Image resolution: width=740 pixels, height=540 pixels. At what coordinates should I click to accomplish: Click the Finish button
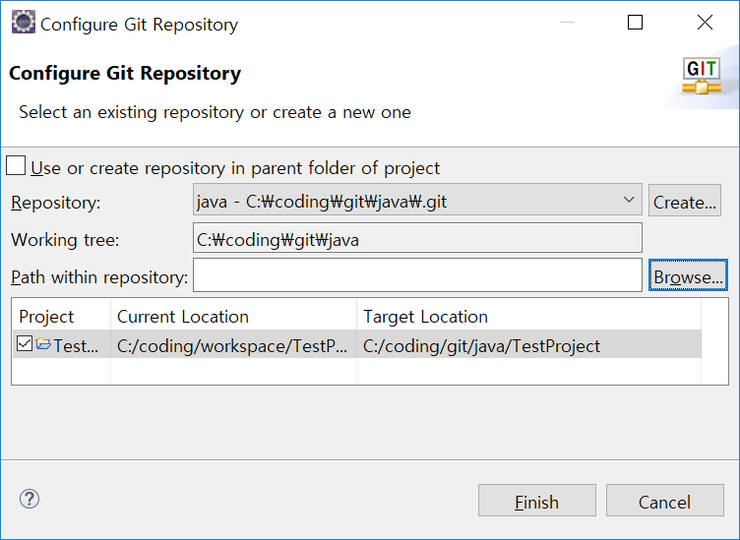[536, 502]
